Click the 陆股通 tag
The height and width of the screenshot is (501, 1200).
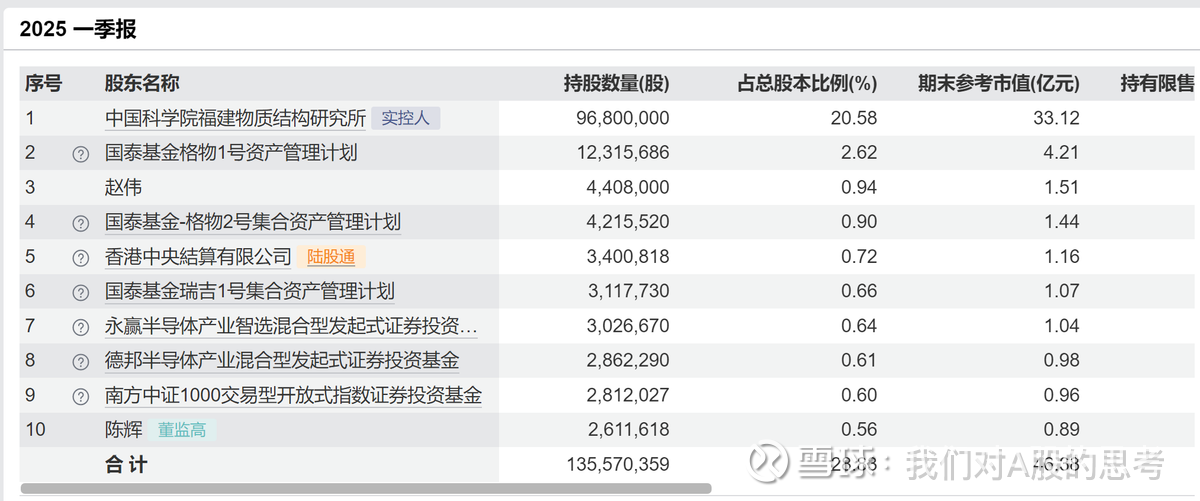pyautogui.click(x=331, y=257)
